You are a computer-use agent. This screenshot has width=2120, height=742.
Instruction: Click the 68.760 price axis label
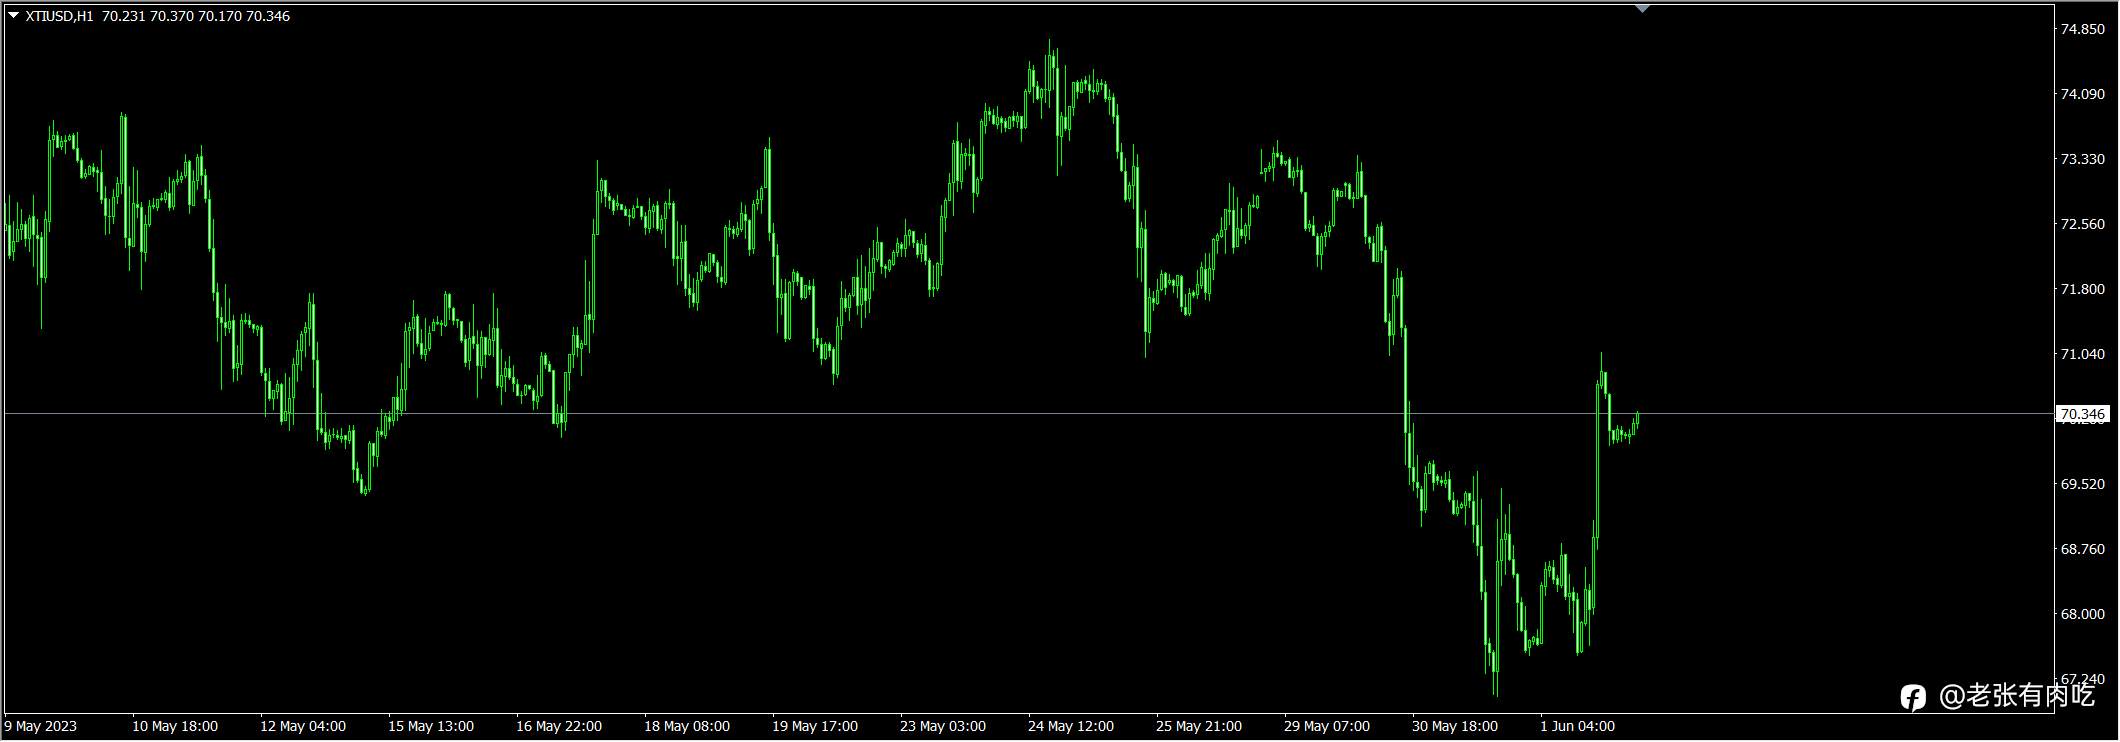(2082, 549)
